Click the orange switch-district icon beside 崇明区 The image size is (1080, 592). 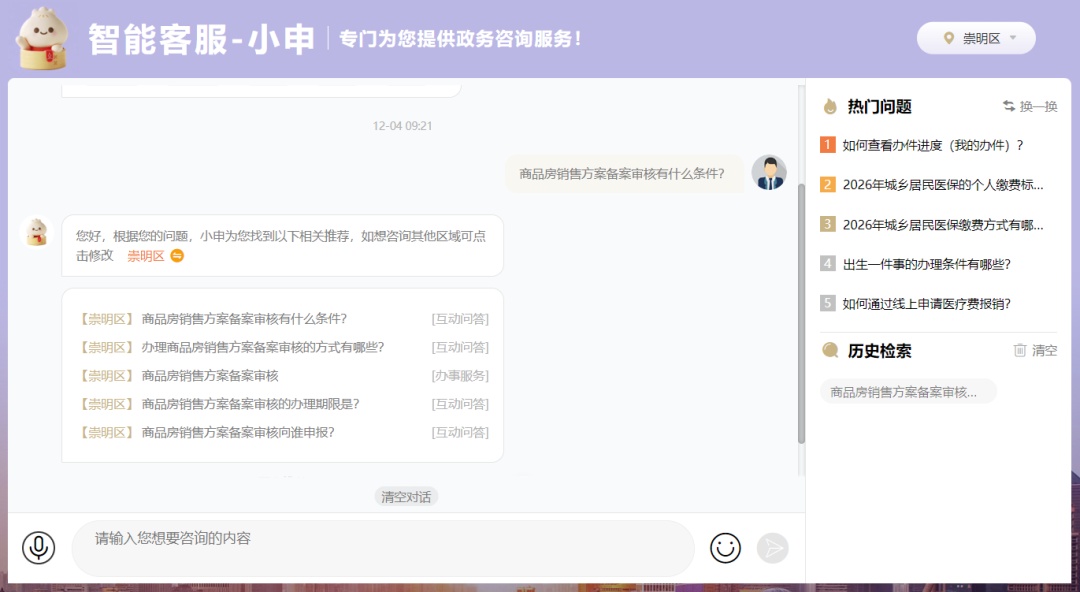point(177,256)
